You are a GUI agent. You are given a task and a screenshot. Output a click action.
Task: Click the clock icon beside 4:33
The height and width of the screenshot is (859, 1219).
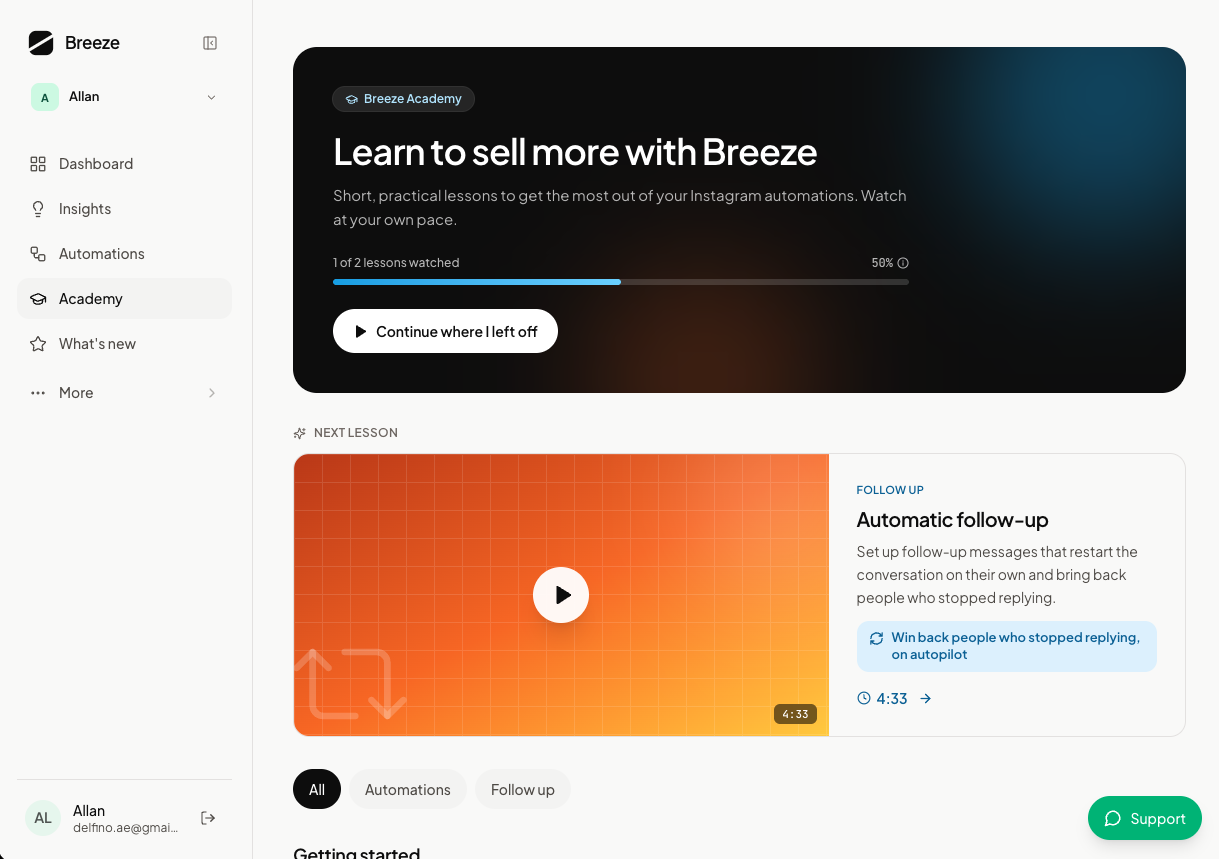(864, 699)
